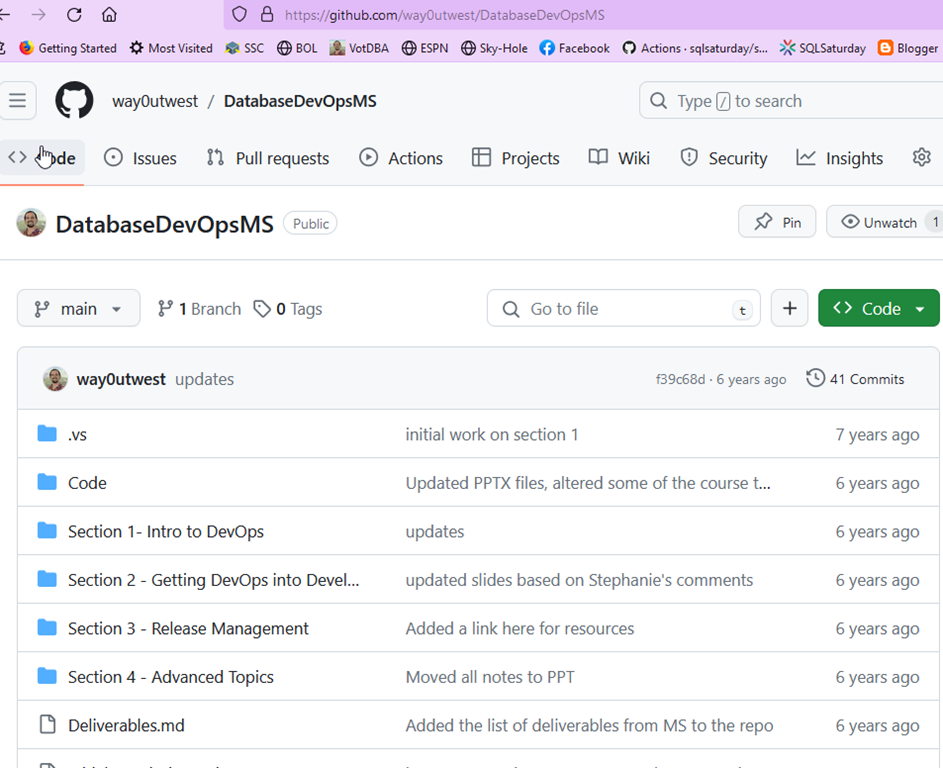Screen dimensions: 943x768
Task: Click the GitHub Octocat logo
Action: coord(74,101)
